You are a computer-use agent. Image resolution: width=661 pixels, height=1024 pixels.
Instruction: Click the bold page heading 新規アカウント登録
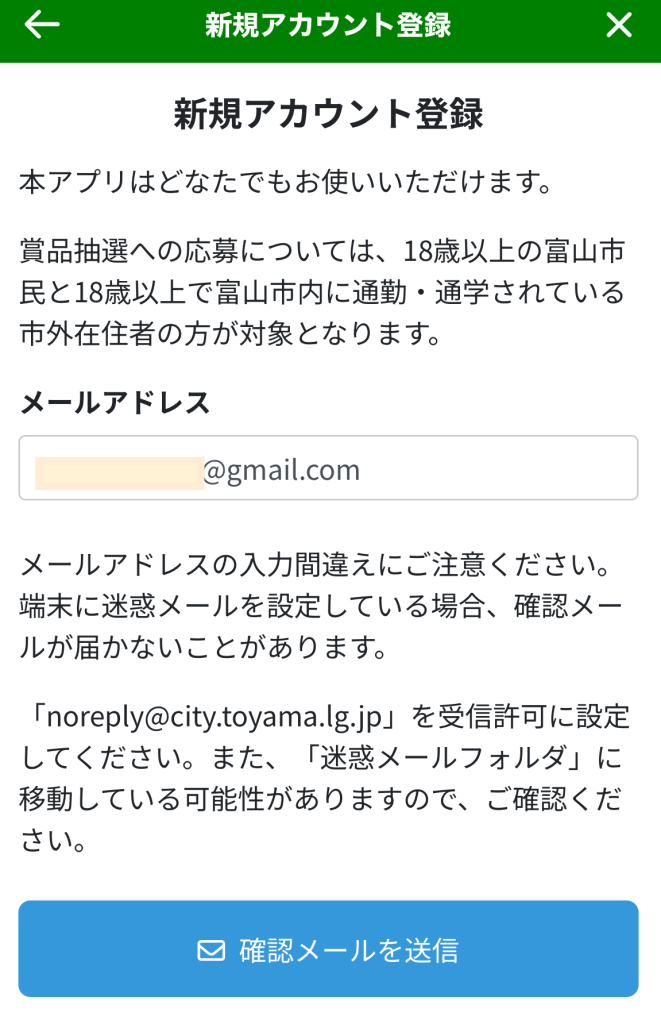(329, 115)
